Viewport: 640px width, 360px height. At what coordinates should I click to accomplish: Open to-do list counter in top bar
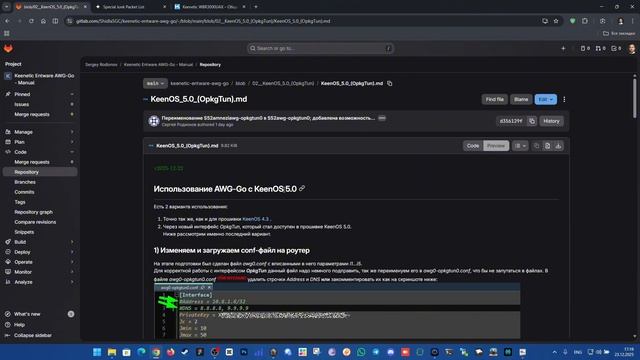(616, 49)
